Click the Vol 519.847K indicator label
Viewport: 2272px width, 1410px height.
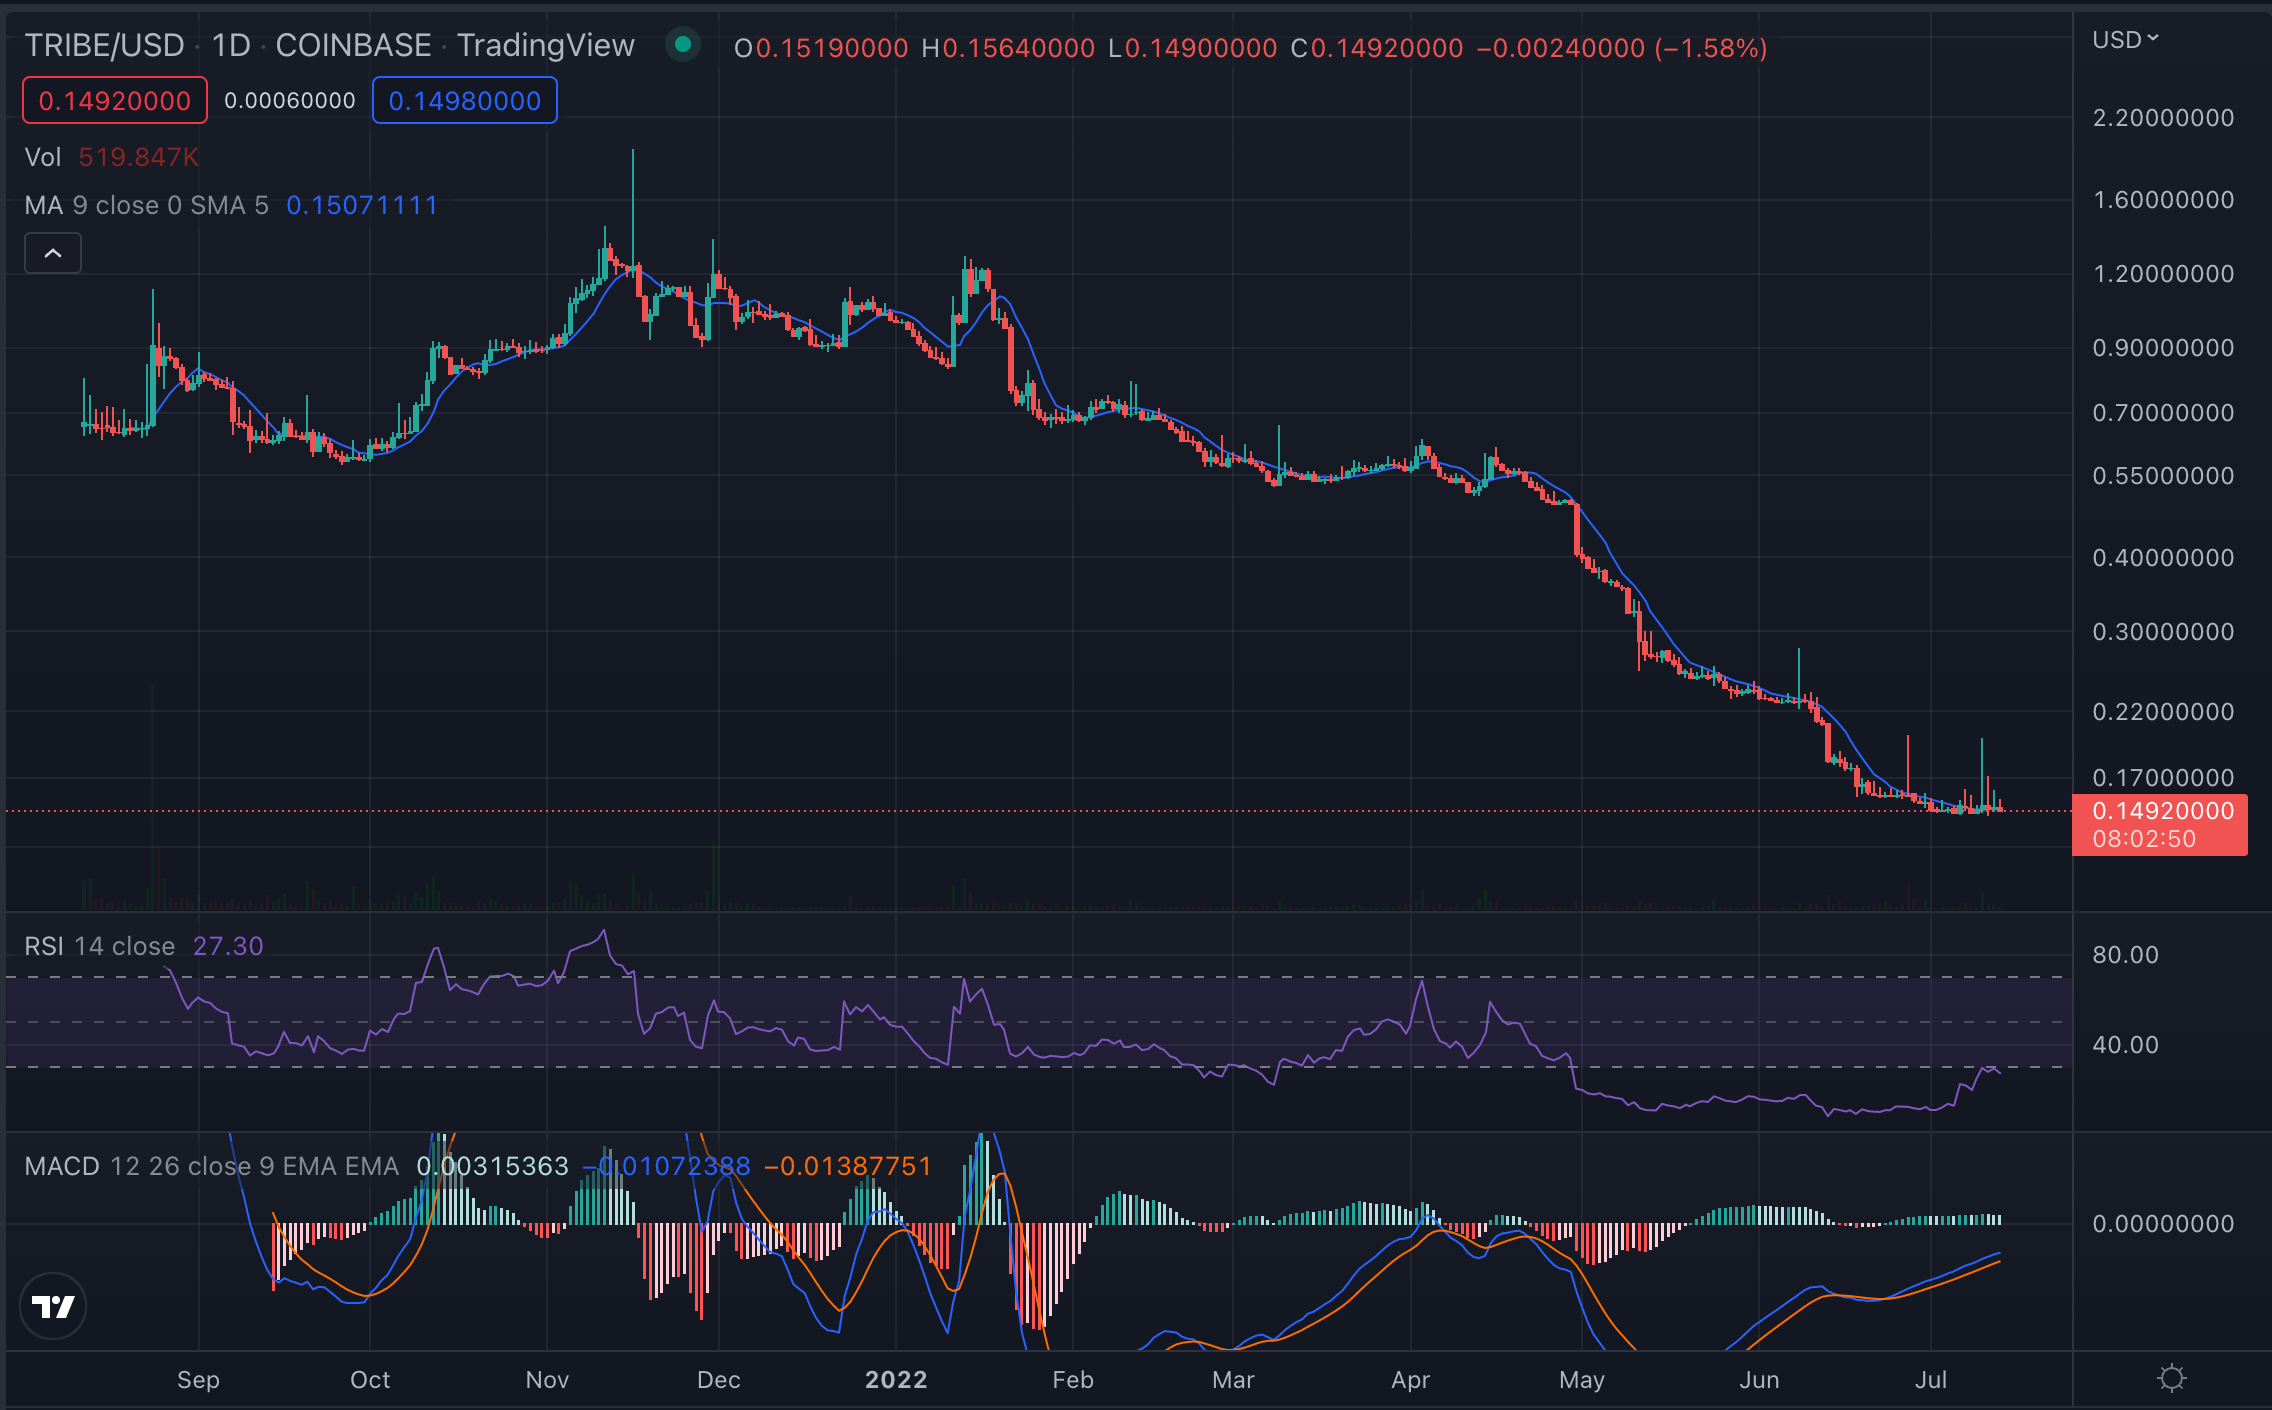pos(112,157)
